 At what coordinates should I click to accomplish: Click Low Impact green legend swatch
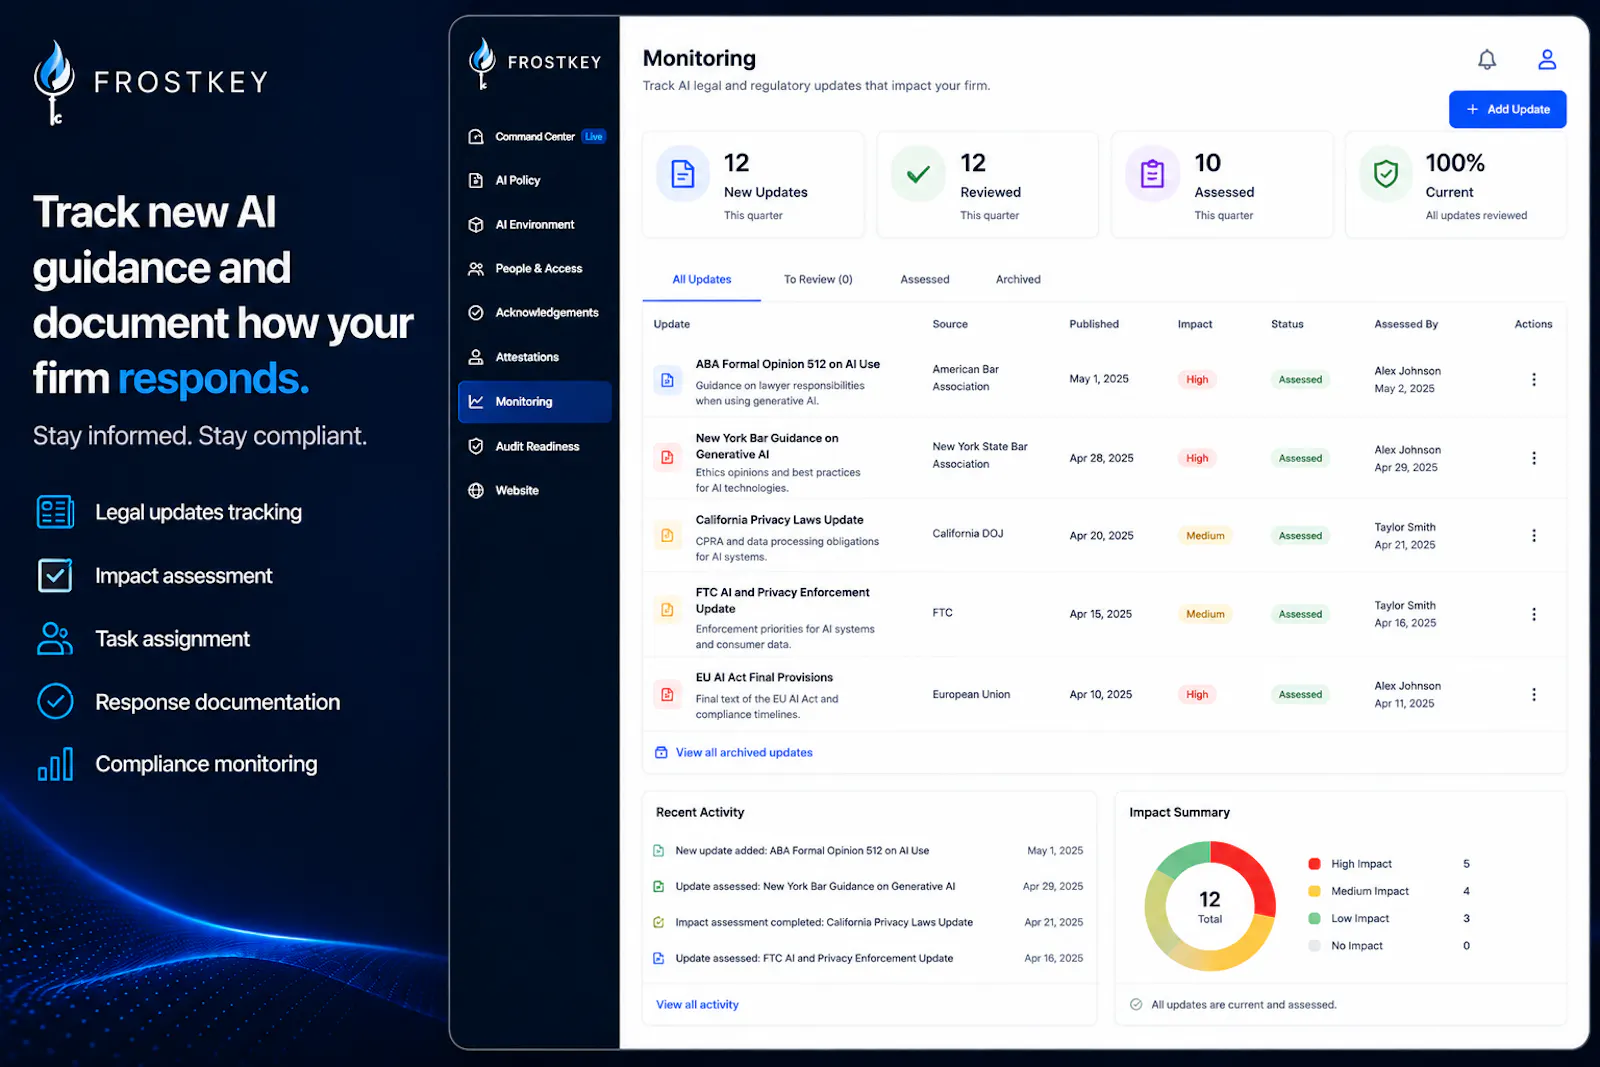click(1314, 918)
